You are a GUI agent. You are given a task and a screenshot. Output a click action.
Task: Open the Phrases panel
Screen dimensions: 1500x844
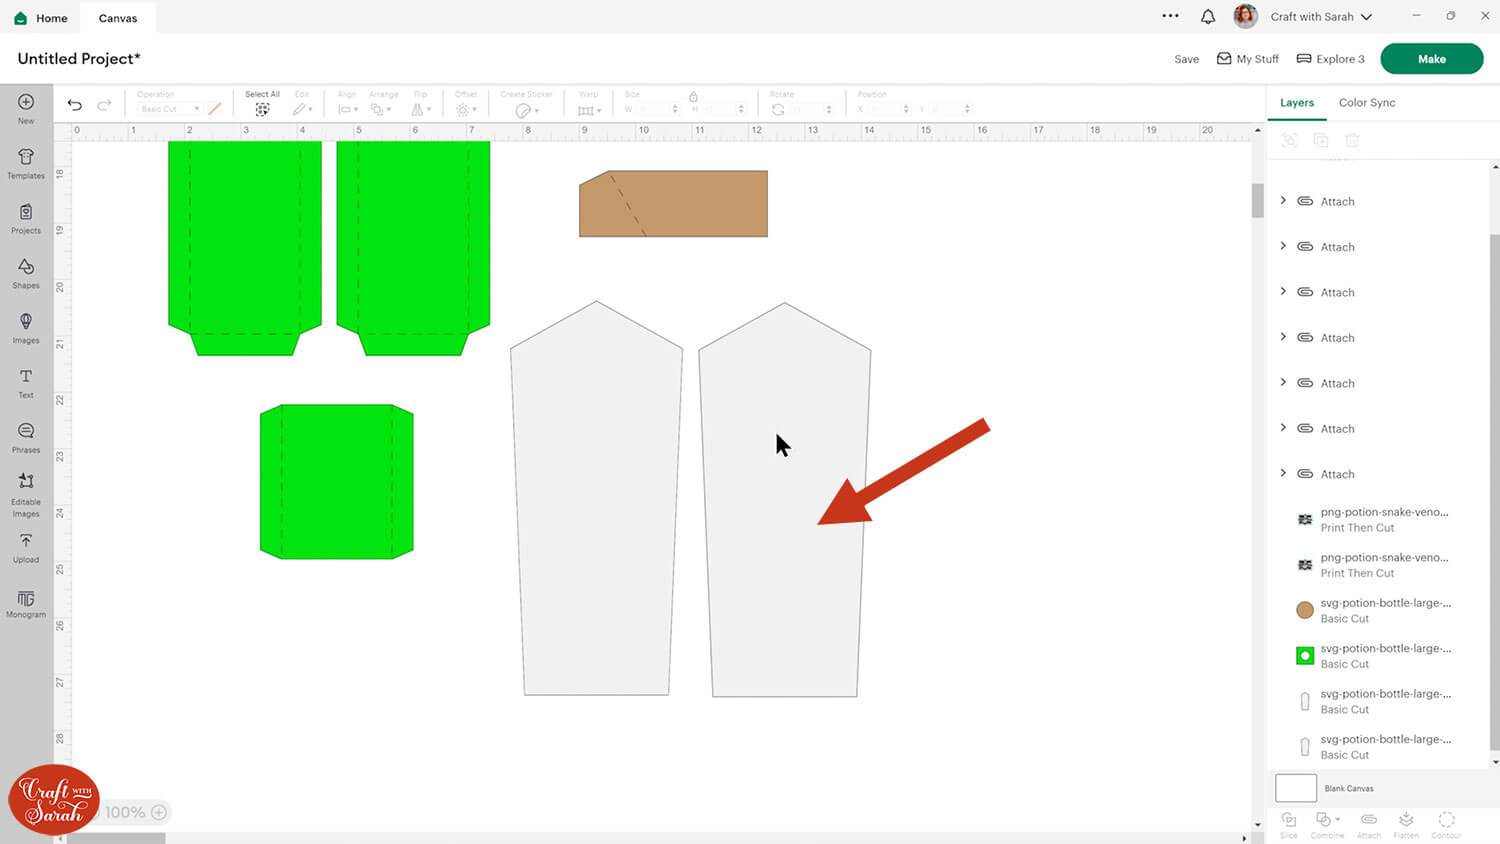click(26, 437)
